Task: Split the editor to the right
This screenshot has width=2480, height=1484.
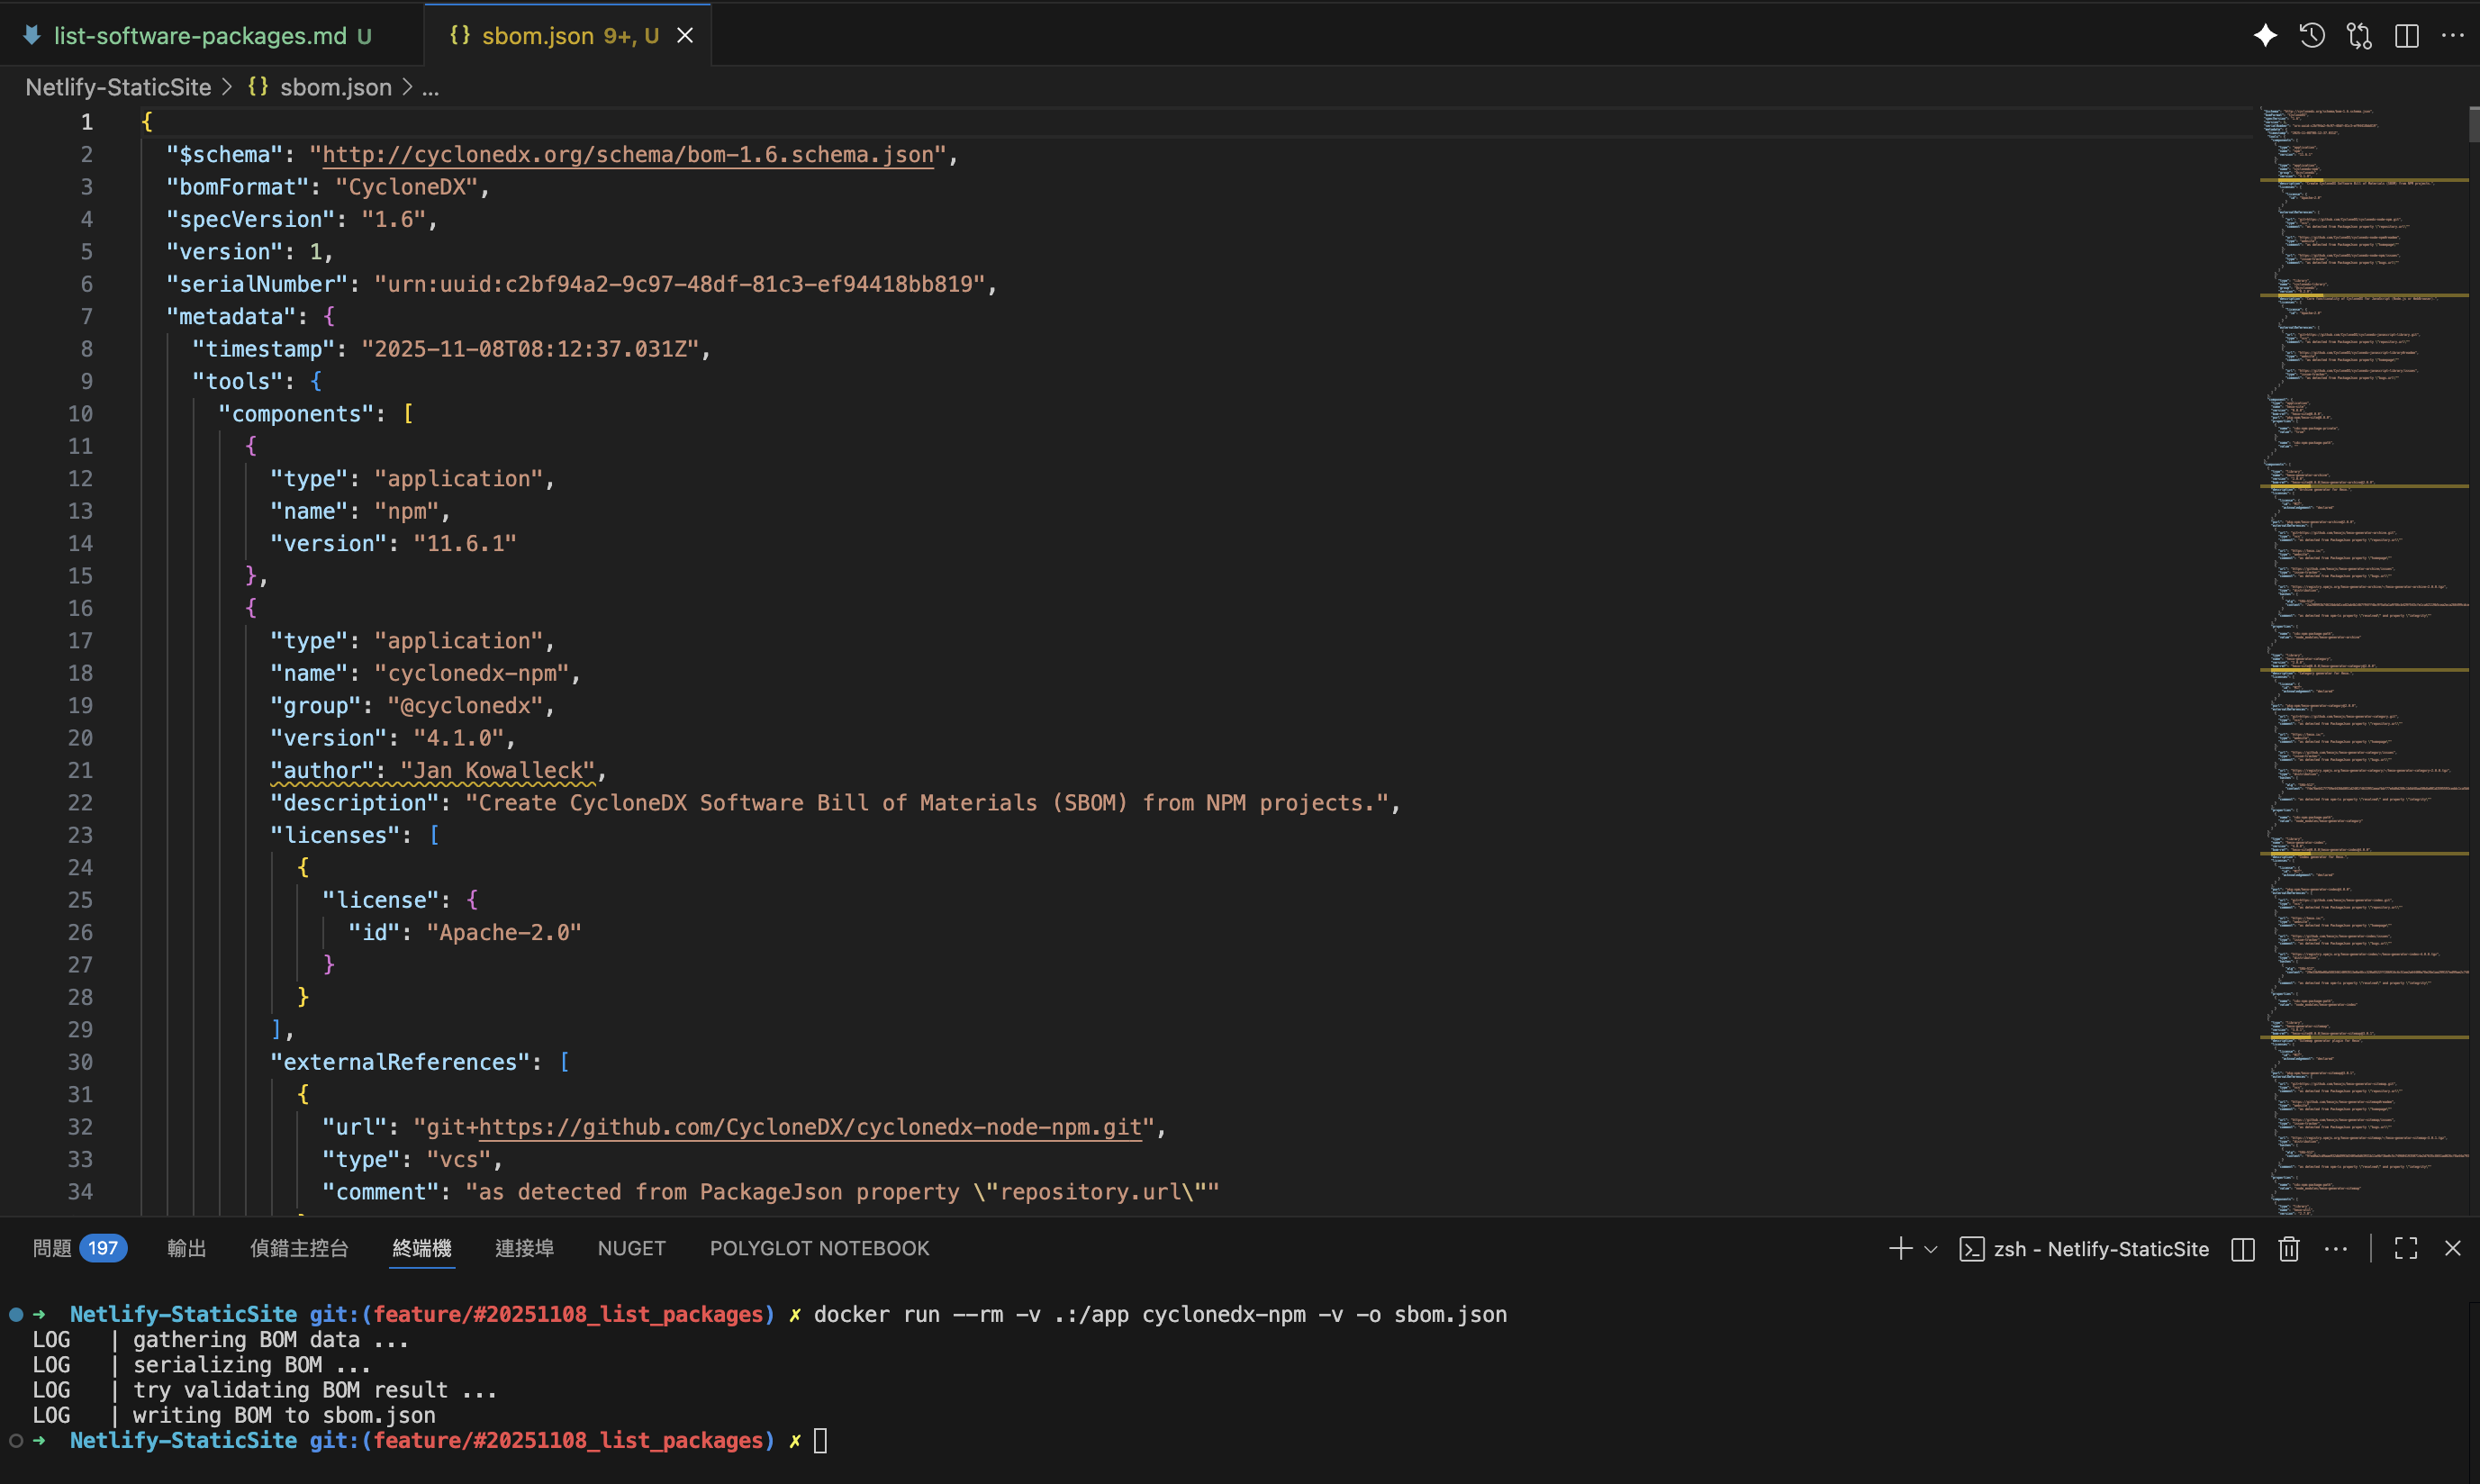Action: (2407, 36)
